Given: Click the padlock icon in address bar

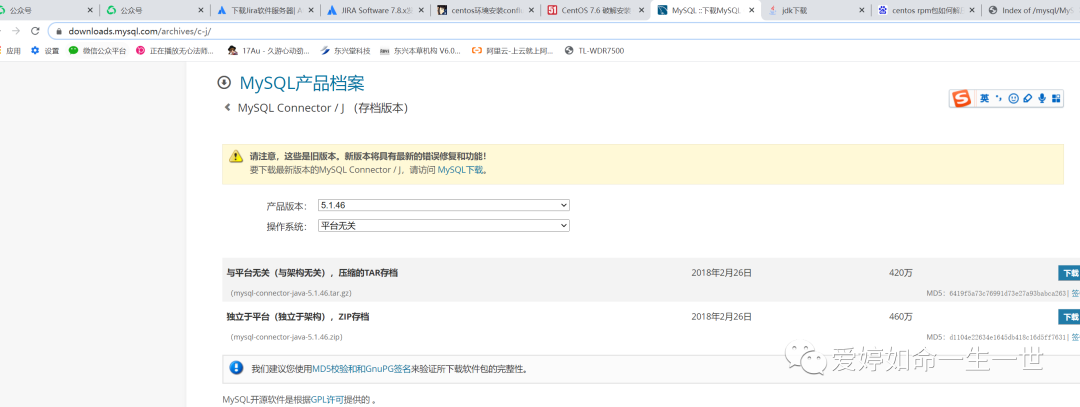Looking at the screenshot, I should pyautogui.click(x=59, y=32).
